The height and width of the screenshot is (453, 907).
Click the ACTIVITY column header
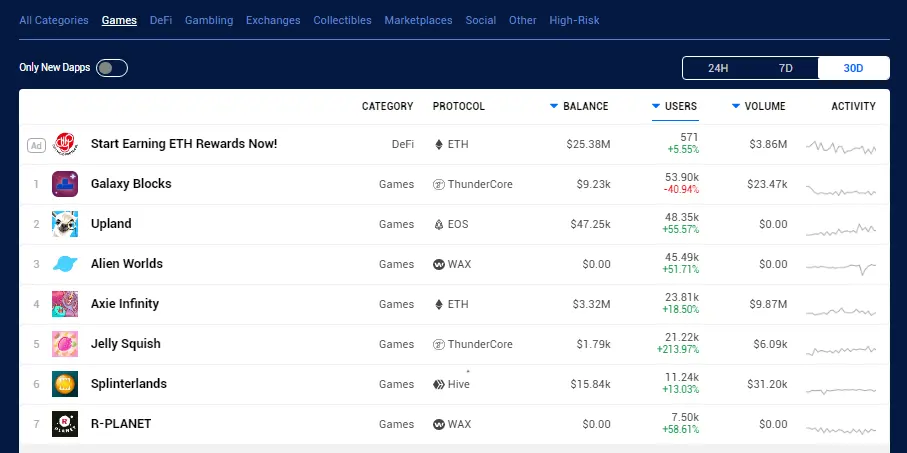853,106
